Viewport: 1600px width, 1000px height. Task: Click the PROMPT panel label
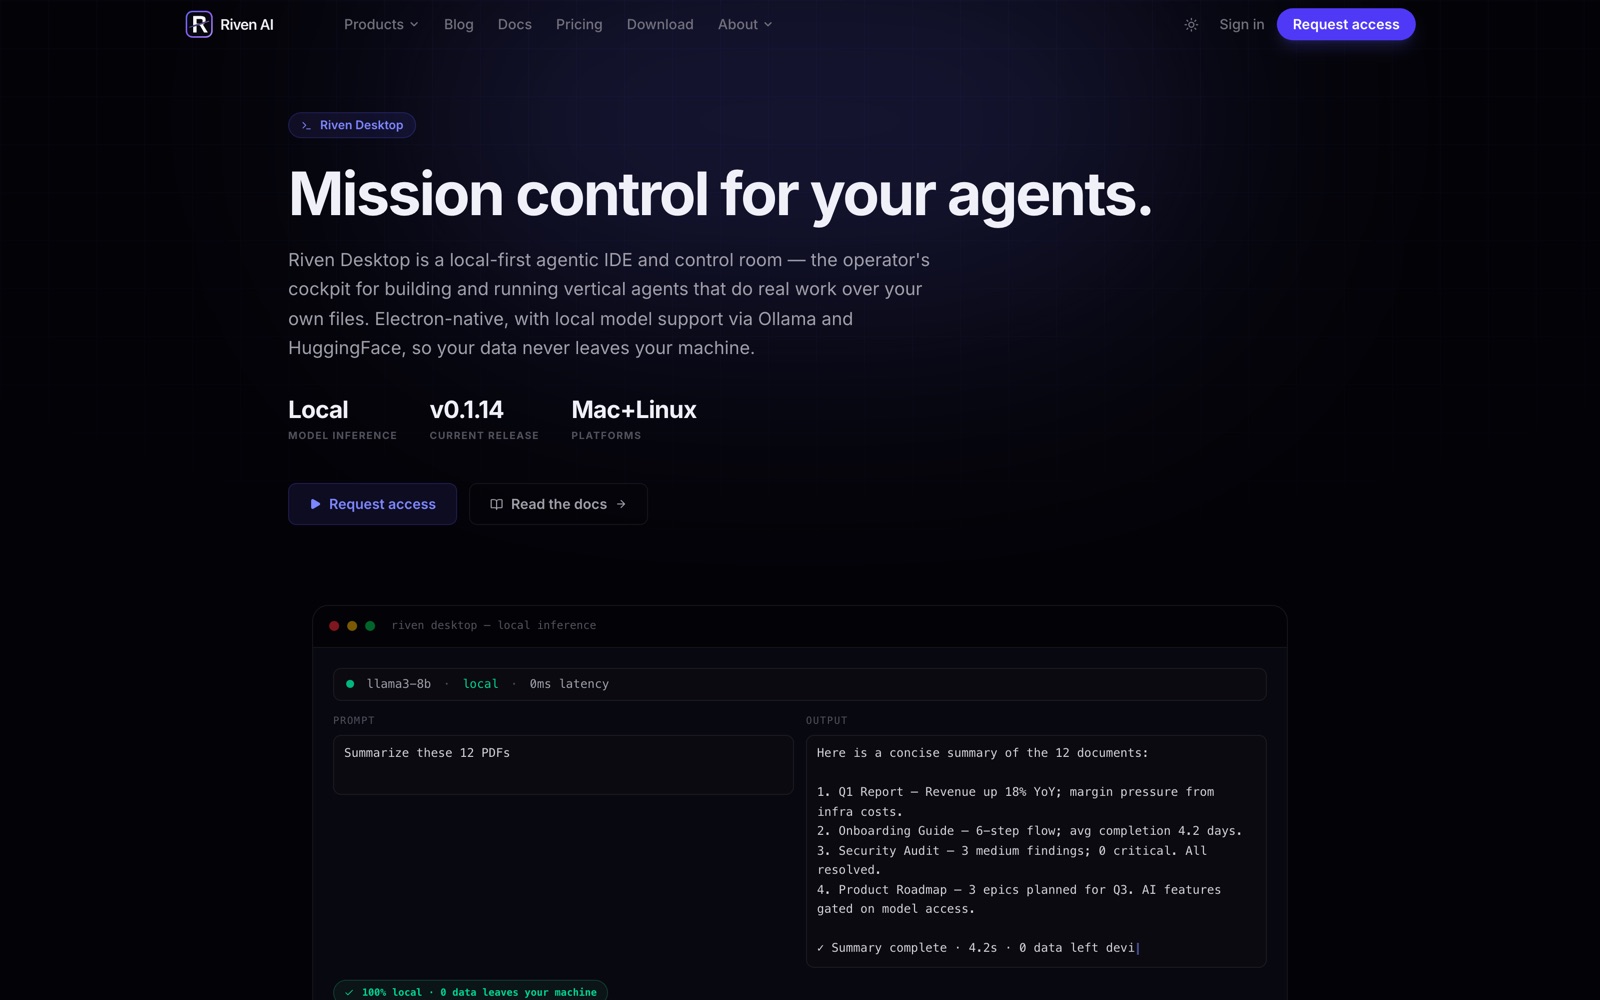pyautogui.click(x=354, y=720)
